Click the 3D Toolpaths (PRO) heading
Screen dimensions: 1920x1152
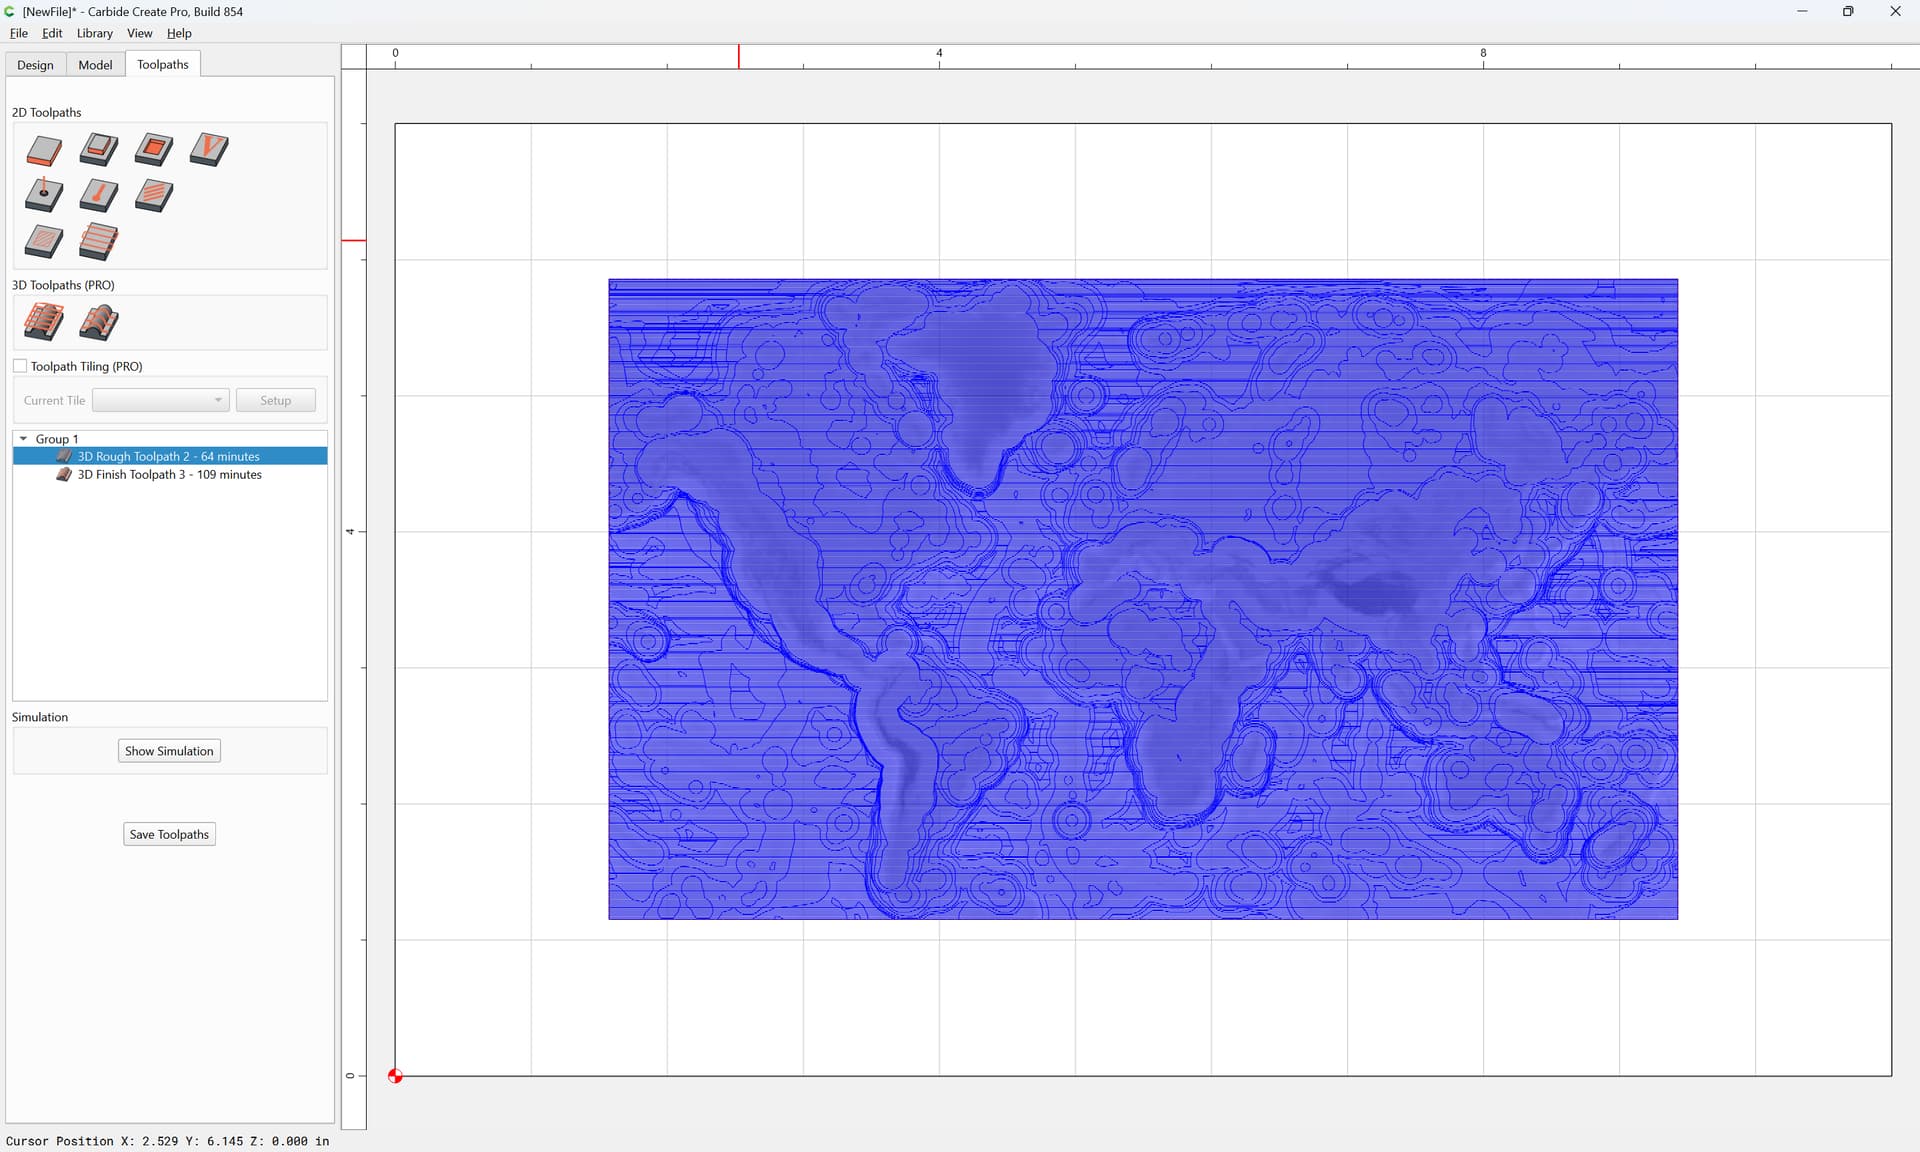pyautogui.click(x=63, y=285)
